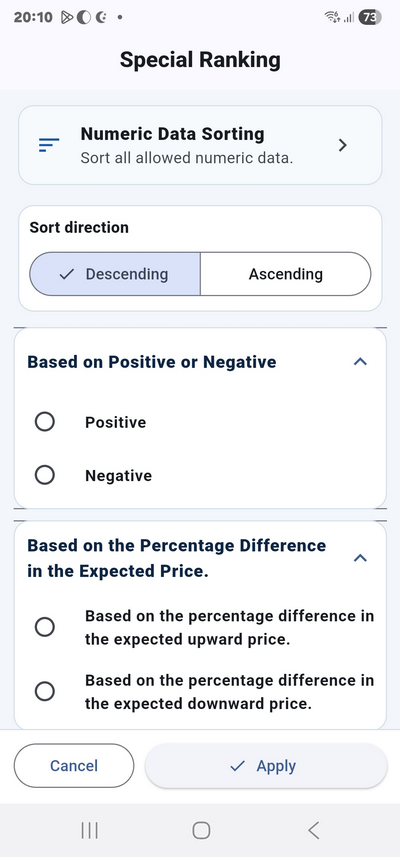Choose expected downward price percentage difference radio
This screenshot has width=400, height=857.
point(44,692)
